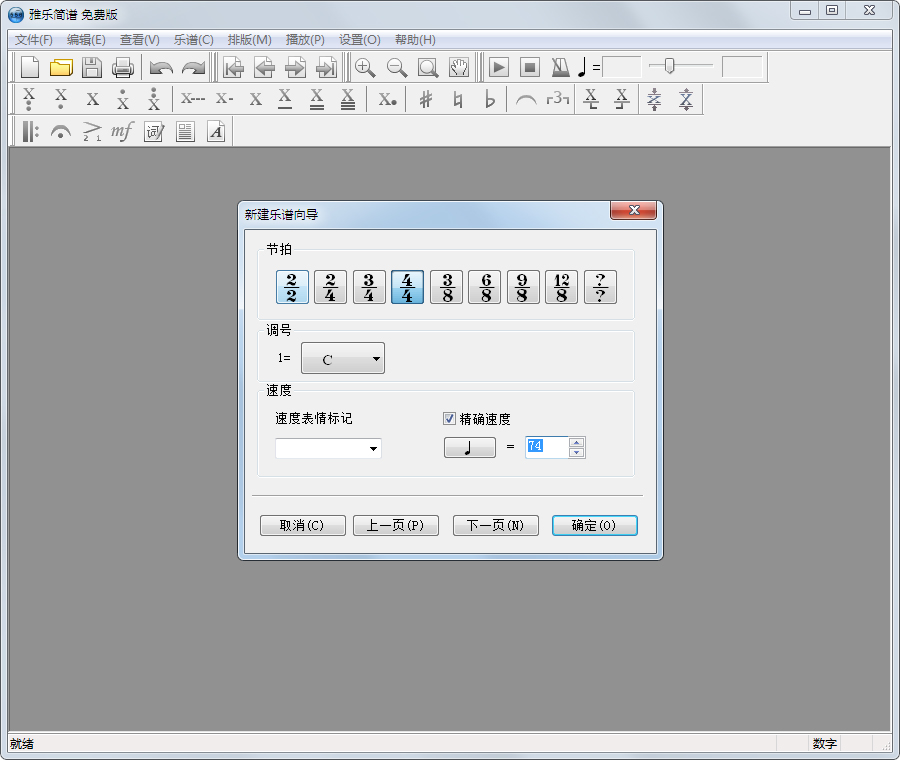Select the sharp accidental tool
Screen dimensions: 900x760
(427, 99)
